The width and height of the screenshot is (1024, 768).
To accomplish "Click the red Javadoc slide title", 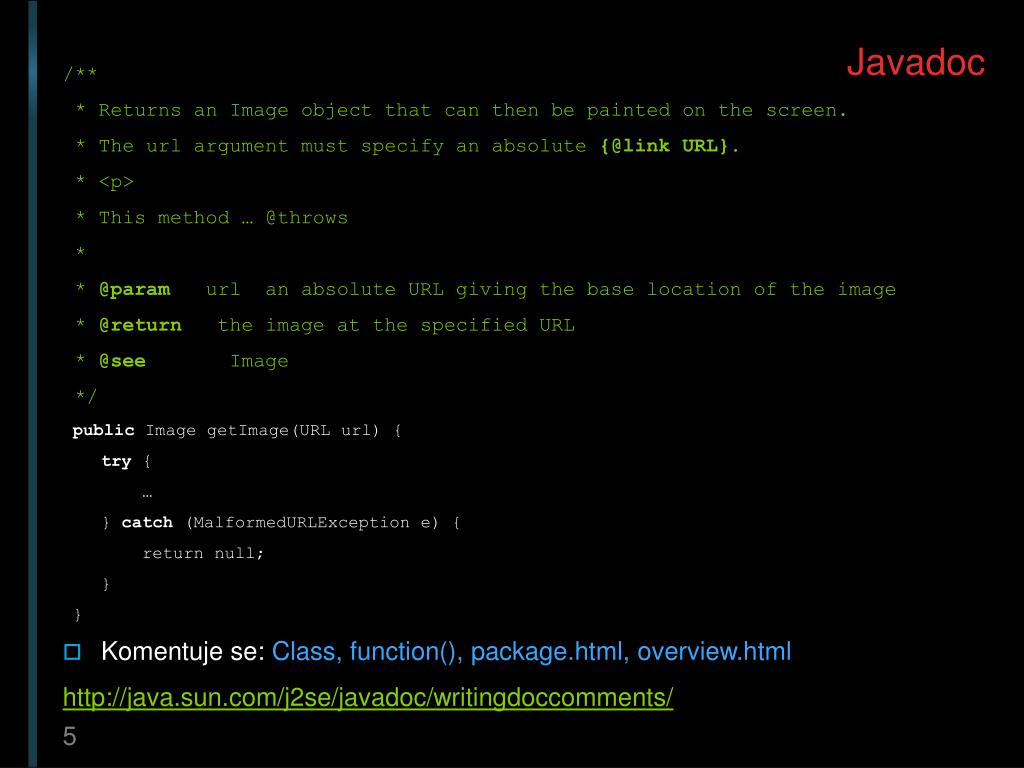I will coord(916,63).
